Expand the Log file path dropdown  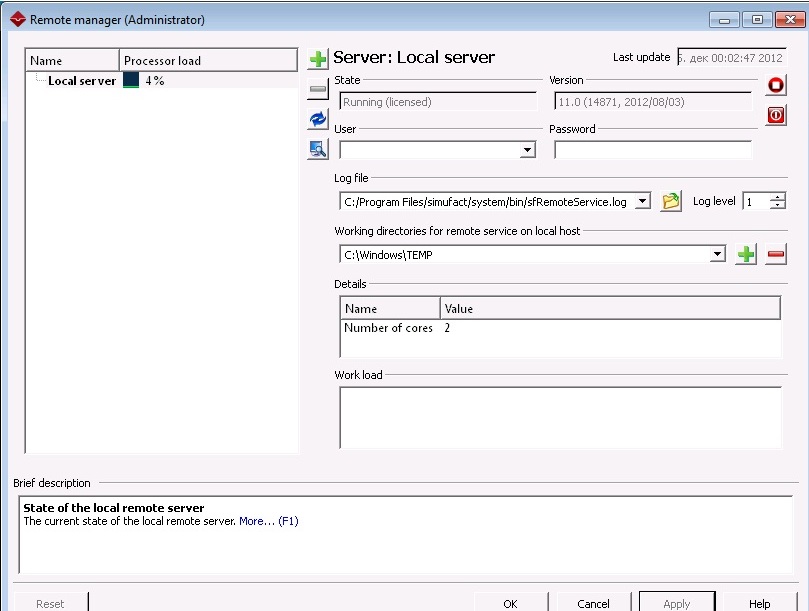point(642,201)
